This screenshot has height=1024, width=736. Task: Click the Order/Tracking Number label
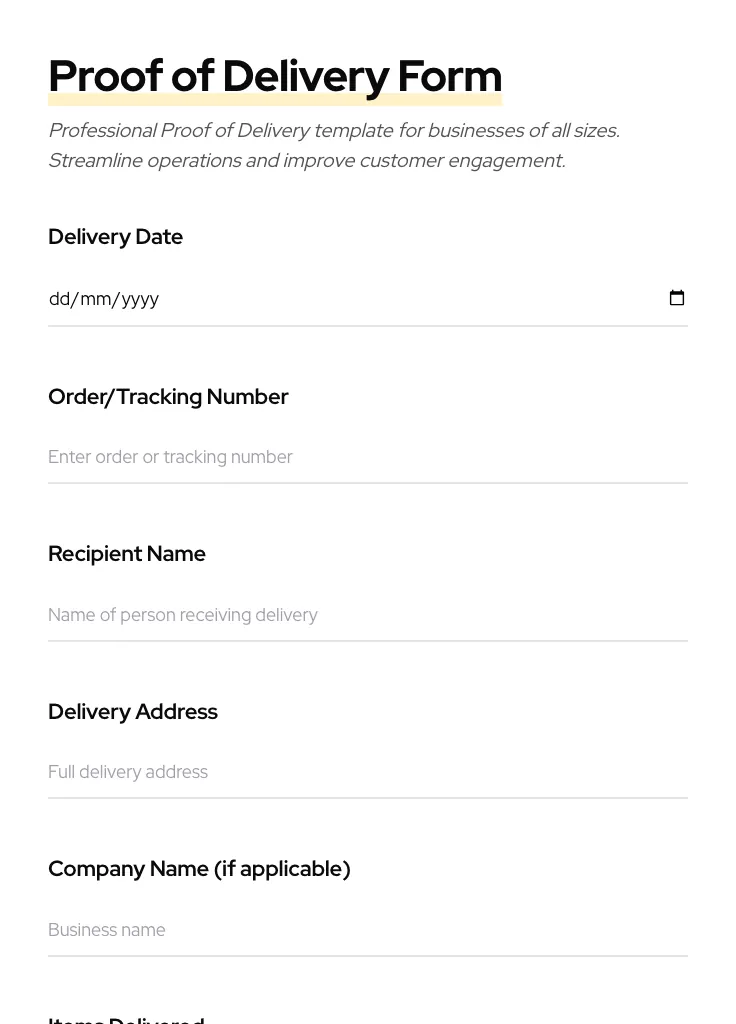tap(168, 397)
